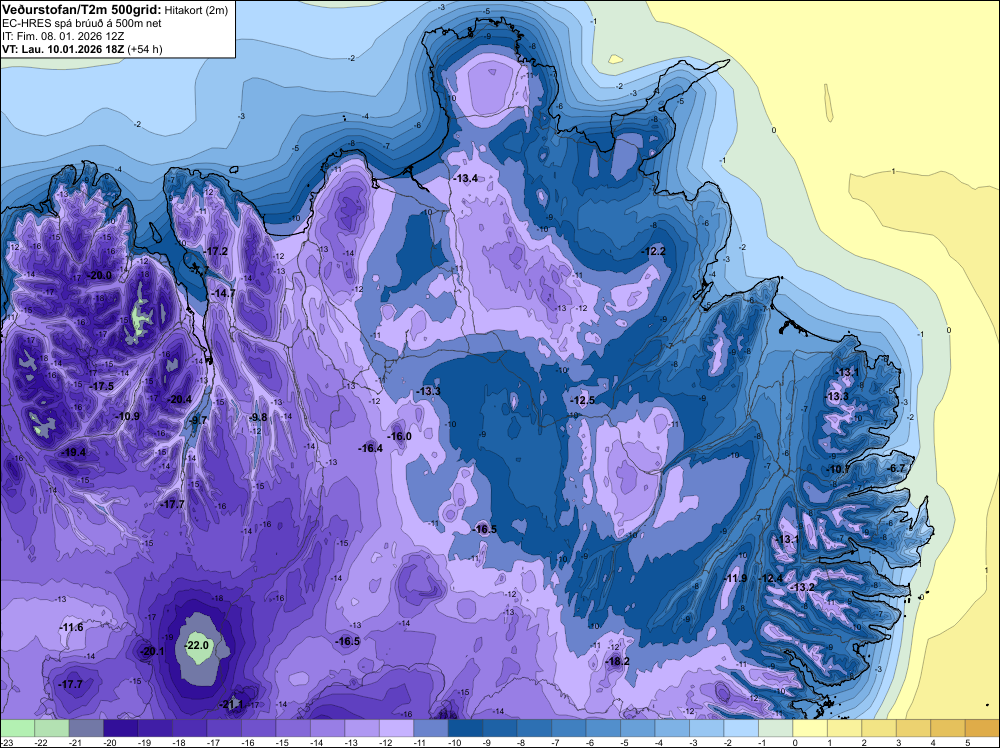The height and width of the screenshot is (748, 1000).
Task: Click the legend label -23
Action: click(6, 742)
